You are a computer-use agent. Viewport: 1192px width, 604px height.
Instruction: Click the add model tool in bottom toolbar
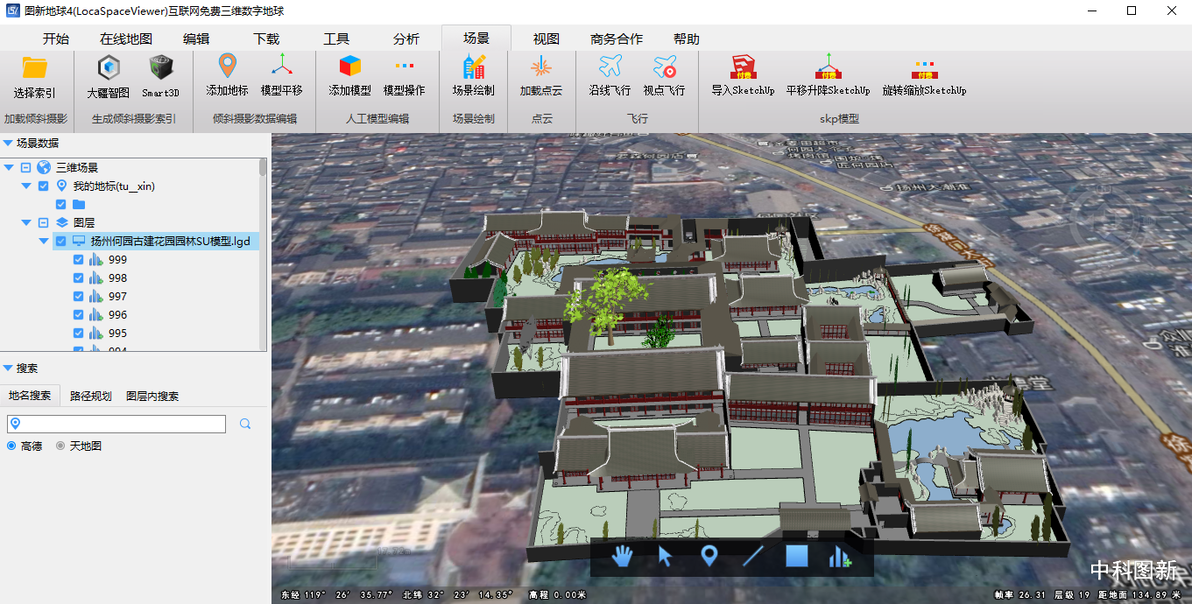tap(840, 556)
